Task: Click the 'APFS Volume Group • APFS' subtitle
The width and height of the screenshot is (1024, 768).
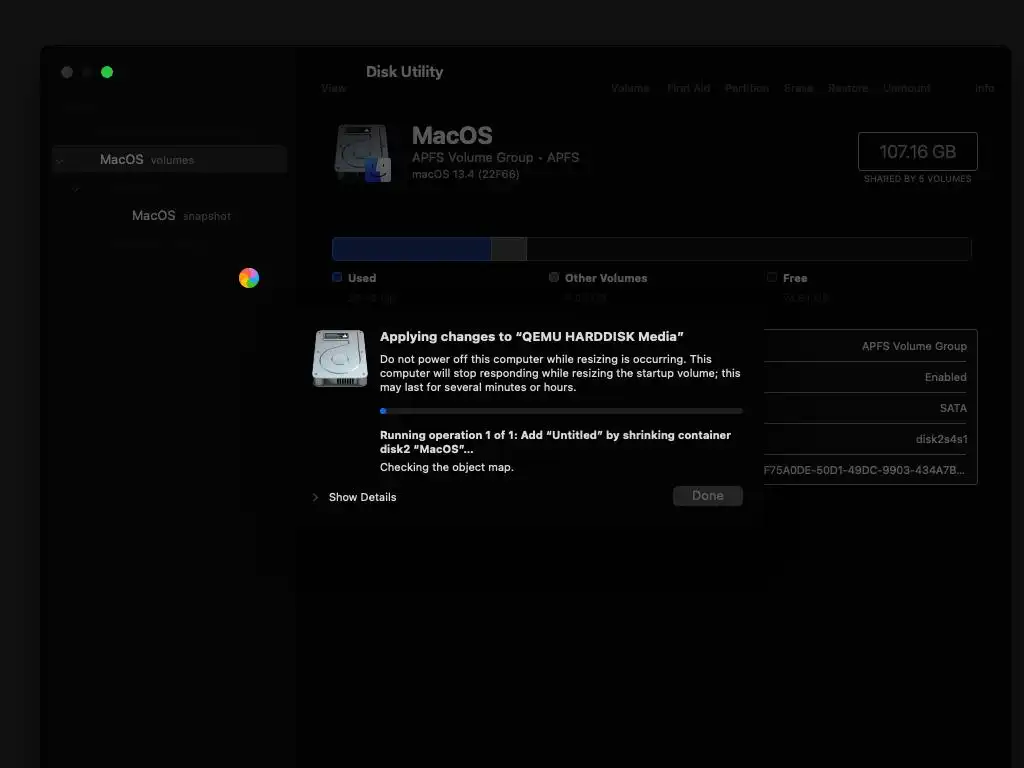Action: pyautogui.click(x=495, y=157)
